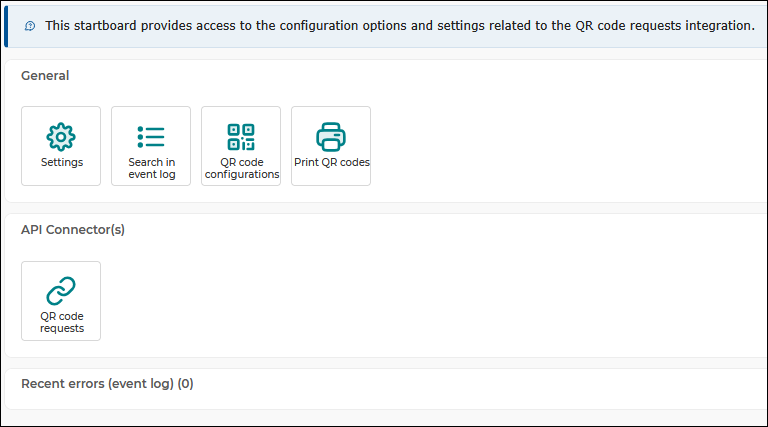The image size is (768, 427).
Task: Click the Recent errors count (0)
Action: click(186, 383)
